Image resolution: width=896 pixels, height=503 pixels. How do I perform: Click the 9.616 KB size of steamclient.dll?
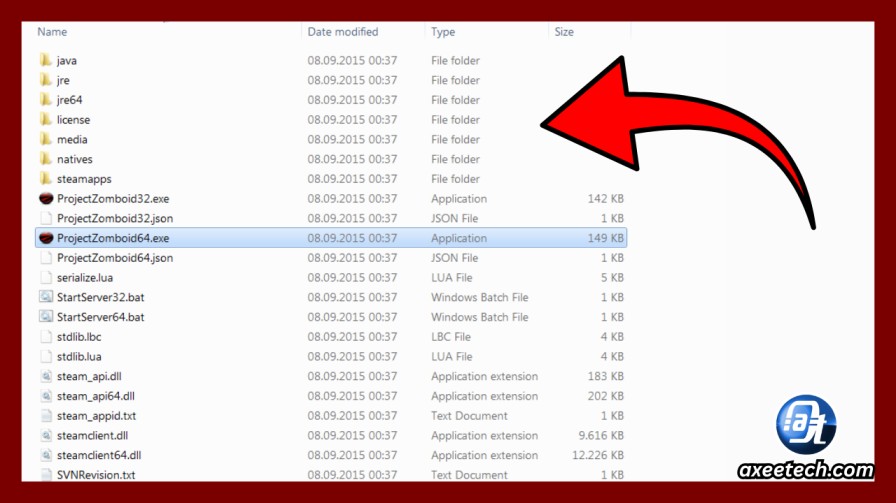(601, 436)
